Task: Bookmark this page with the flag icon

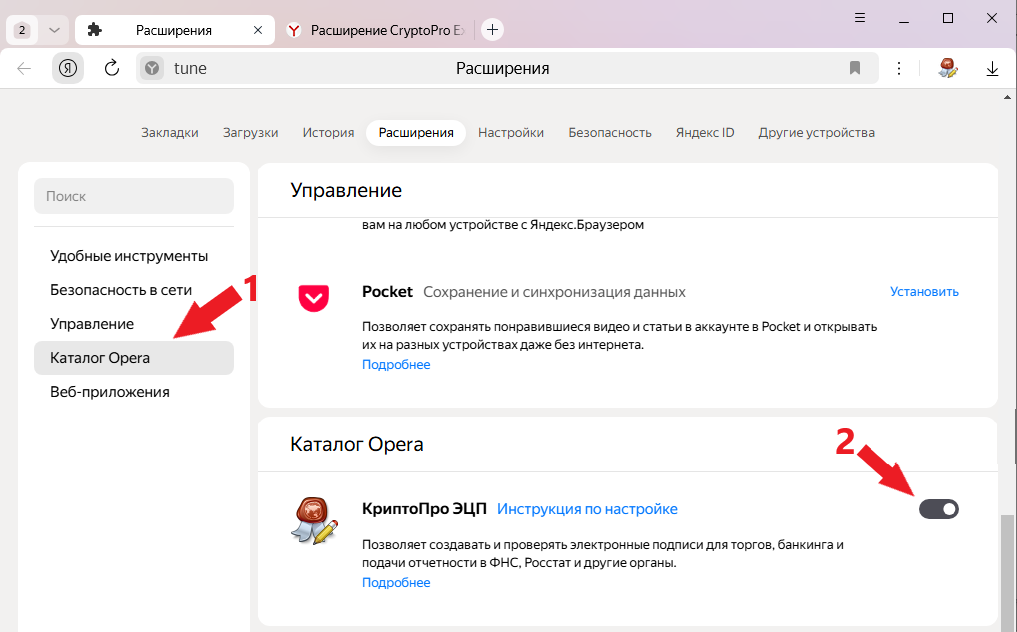Action: (x=855, y=68)
